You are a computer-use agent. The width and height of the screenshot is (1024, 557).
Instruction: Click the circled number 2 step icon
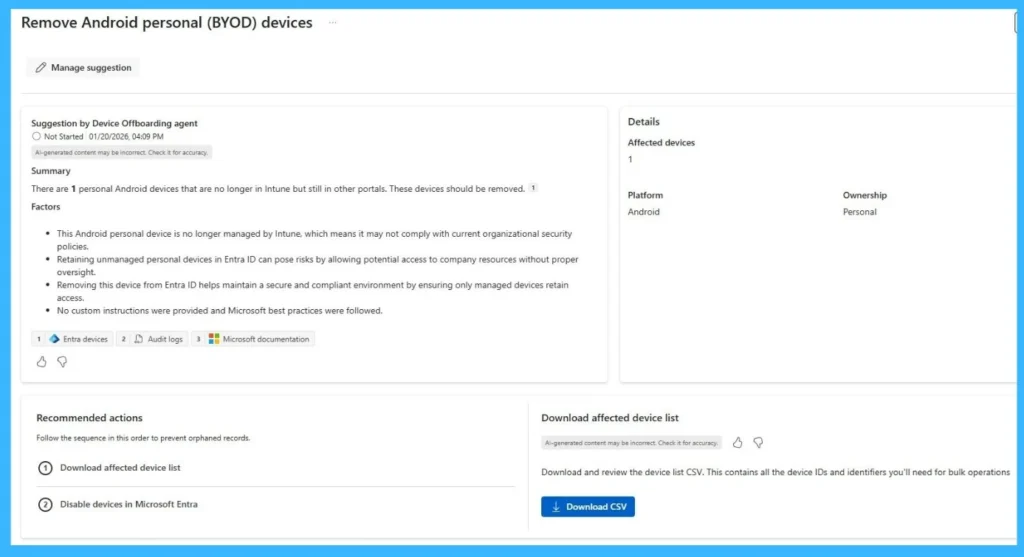point(45,505)
